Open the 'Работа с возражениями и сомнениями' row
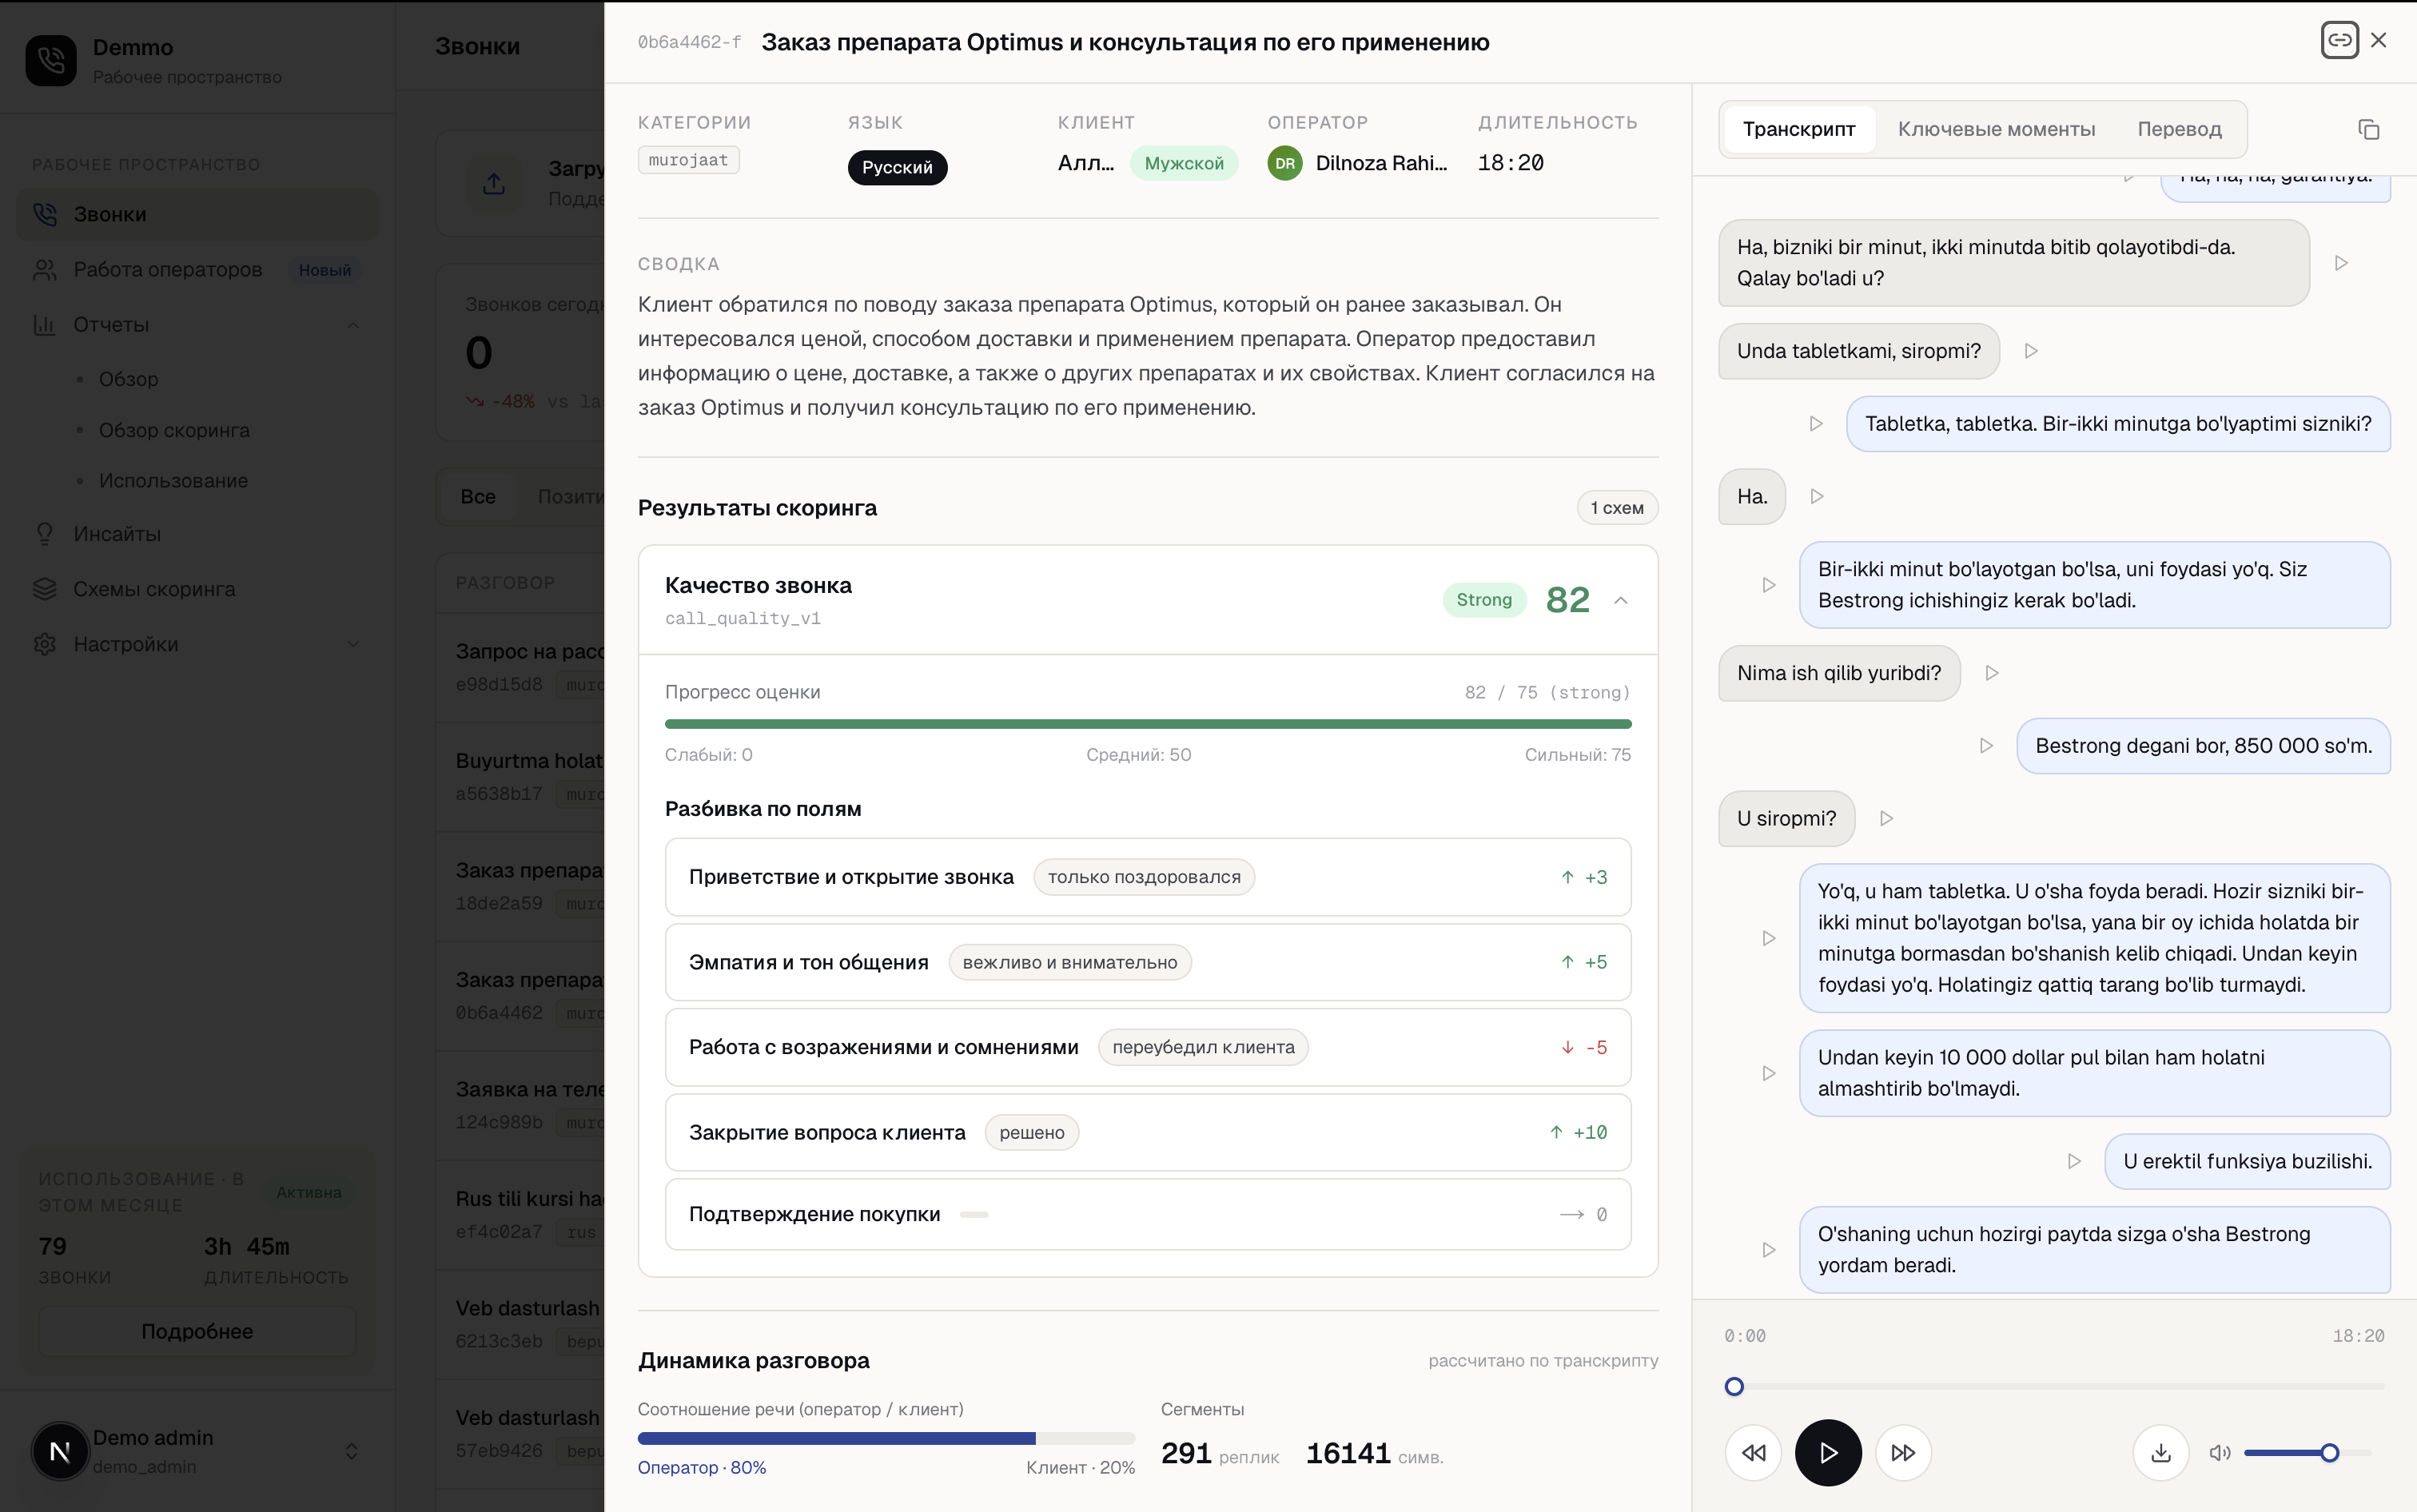Viewport: 2417px width, 1512px height. (x=1148, y=1047)
